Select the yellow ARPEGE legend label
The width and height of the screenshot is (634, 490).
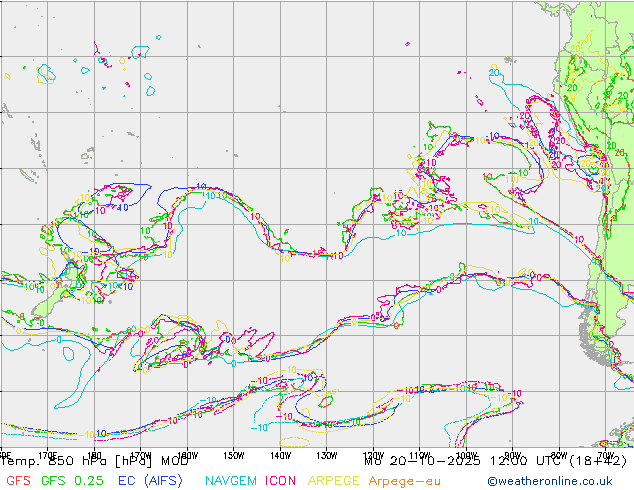click(334, 481)
